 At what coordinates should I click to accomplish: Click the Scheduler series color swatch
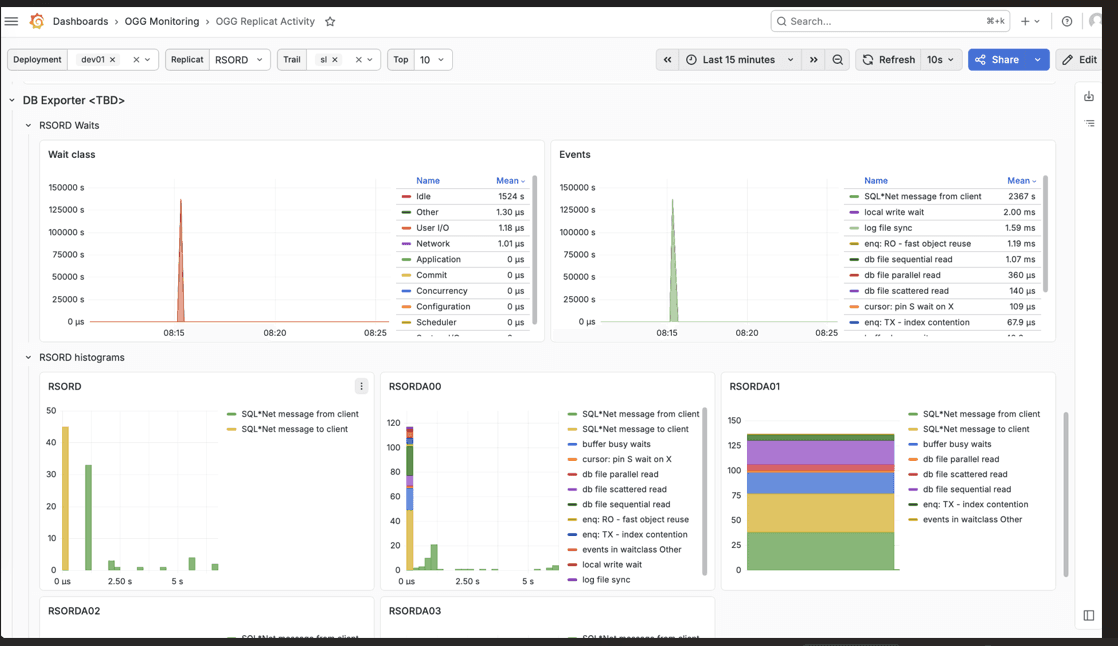[406, 322]
